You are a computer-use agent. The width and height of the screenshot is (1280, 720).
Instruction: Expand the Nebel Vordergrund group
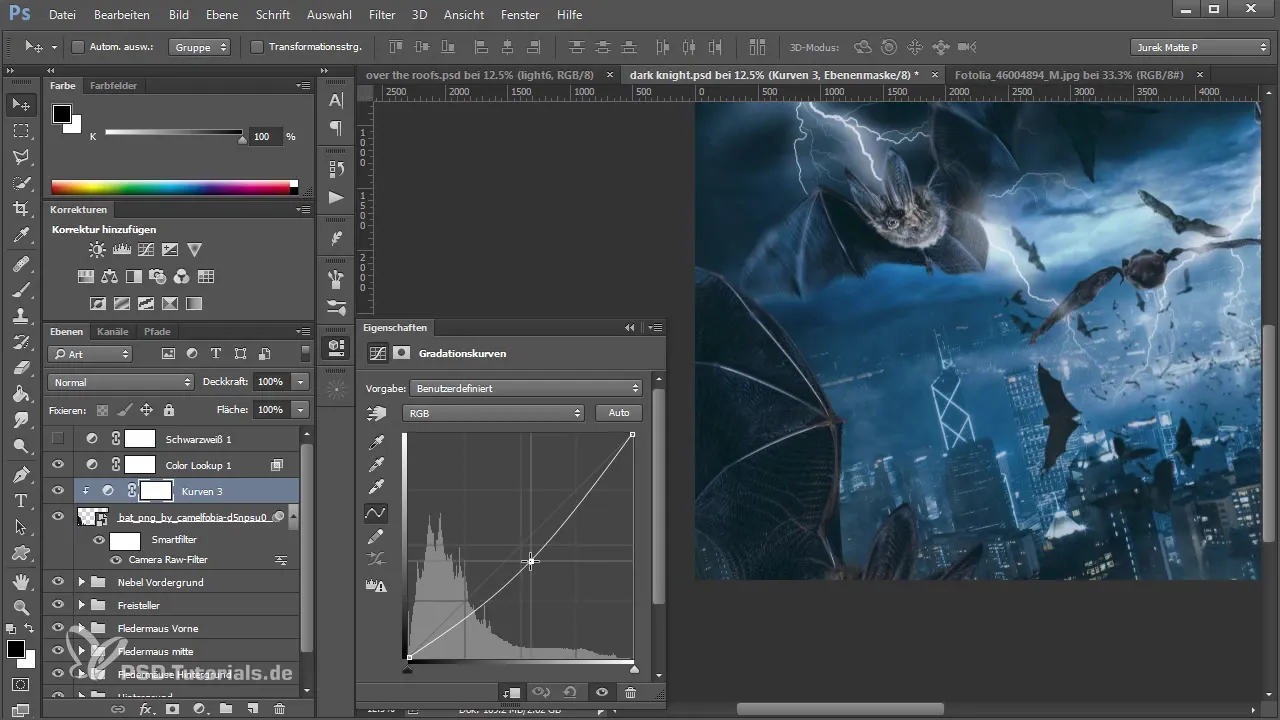click(81, 582)
